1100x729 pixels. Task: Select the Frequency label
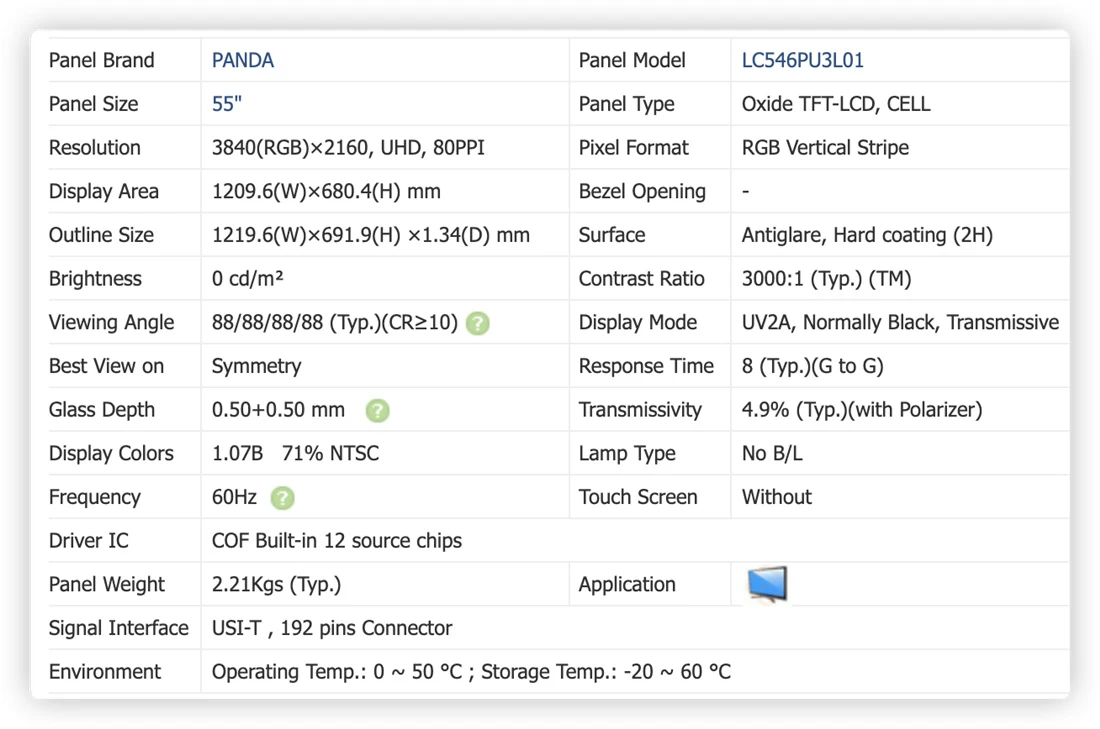tap(95, 497)
